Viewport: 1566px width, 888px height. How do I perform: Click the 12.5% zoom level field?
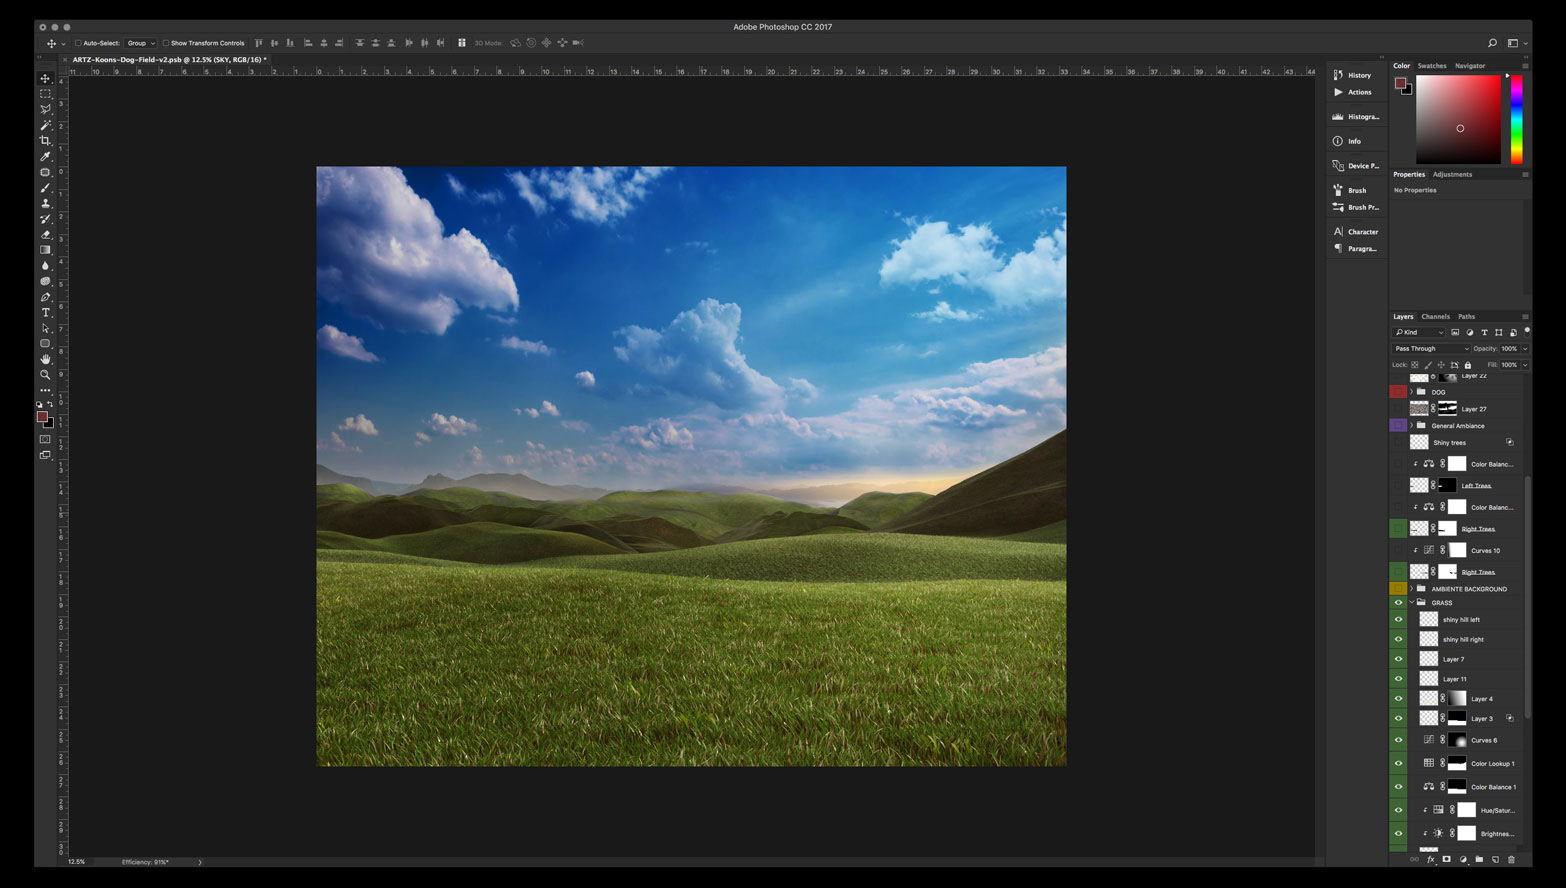coord(77,862)
